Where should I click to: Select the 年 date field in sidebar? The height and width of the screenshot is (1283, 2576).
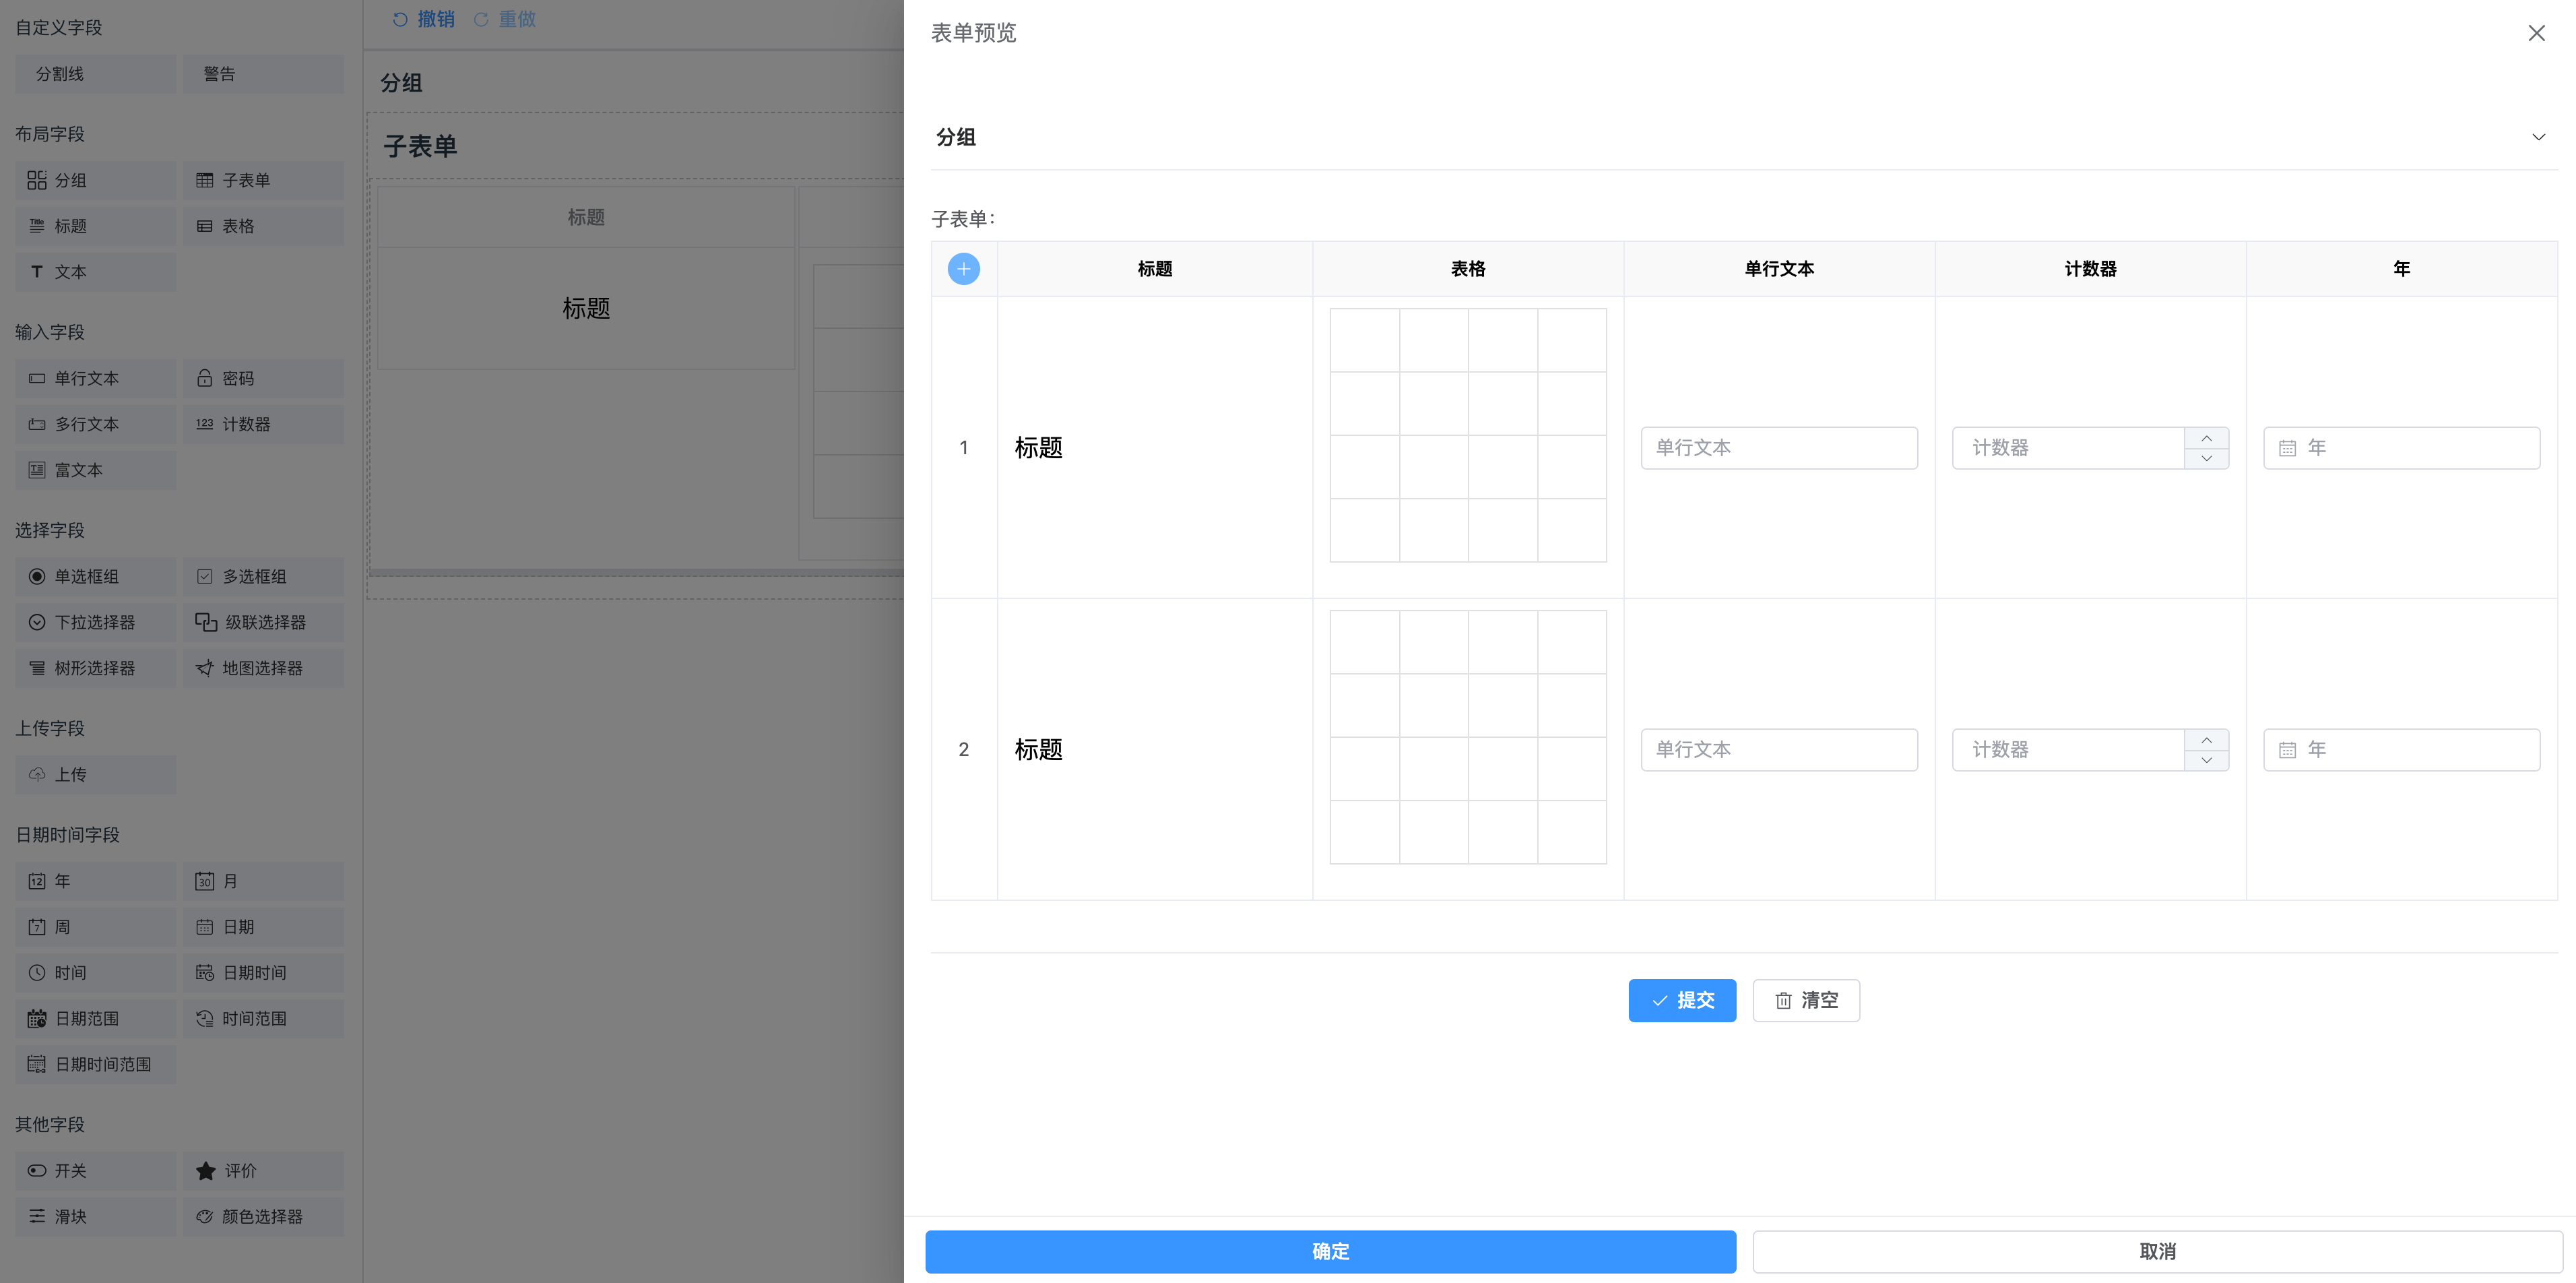pos(95,881)
